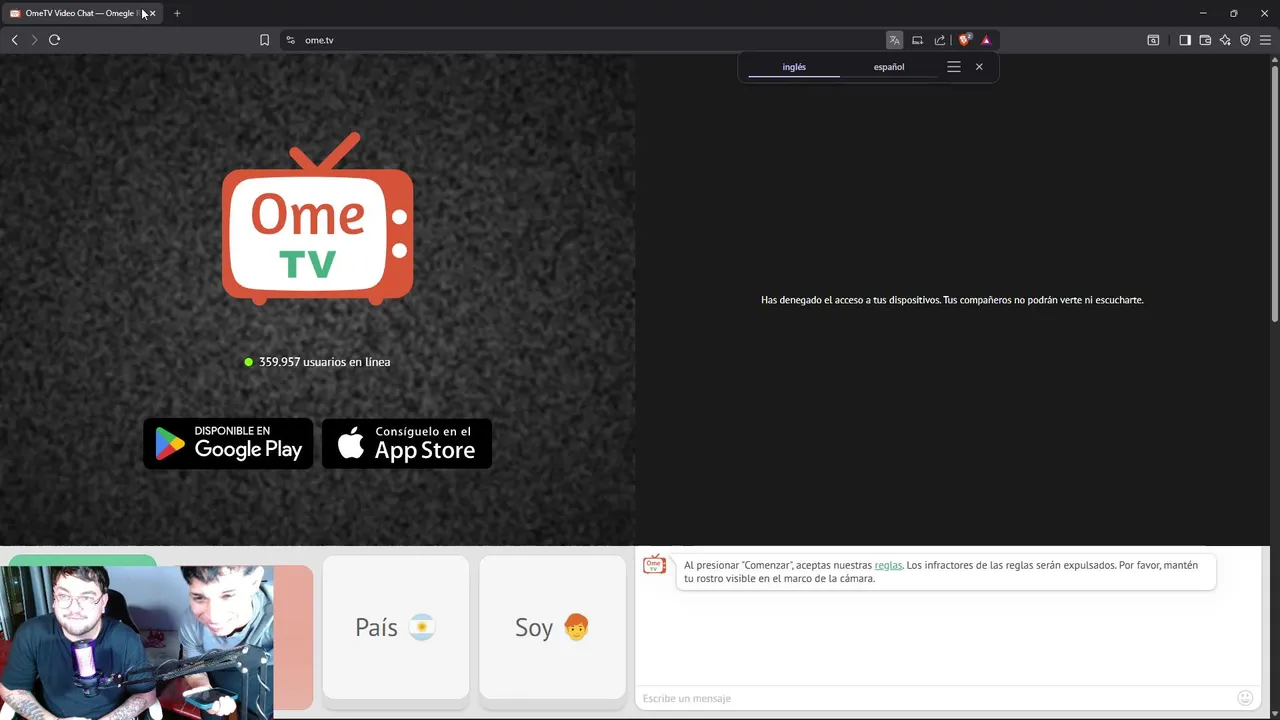Open the emoji smiley picker

click(x=1245, y=698)
